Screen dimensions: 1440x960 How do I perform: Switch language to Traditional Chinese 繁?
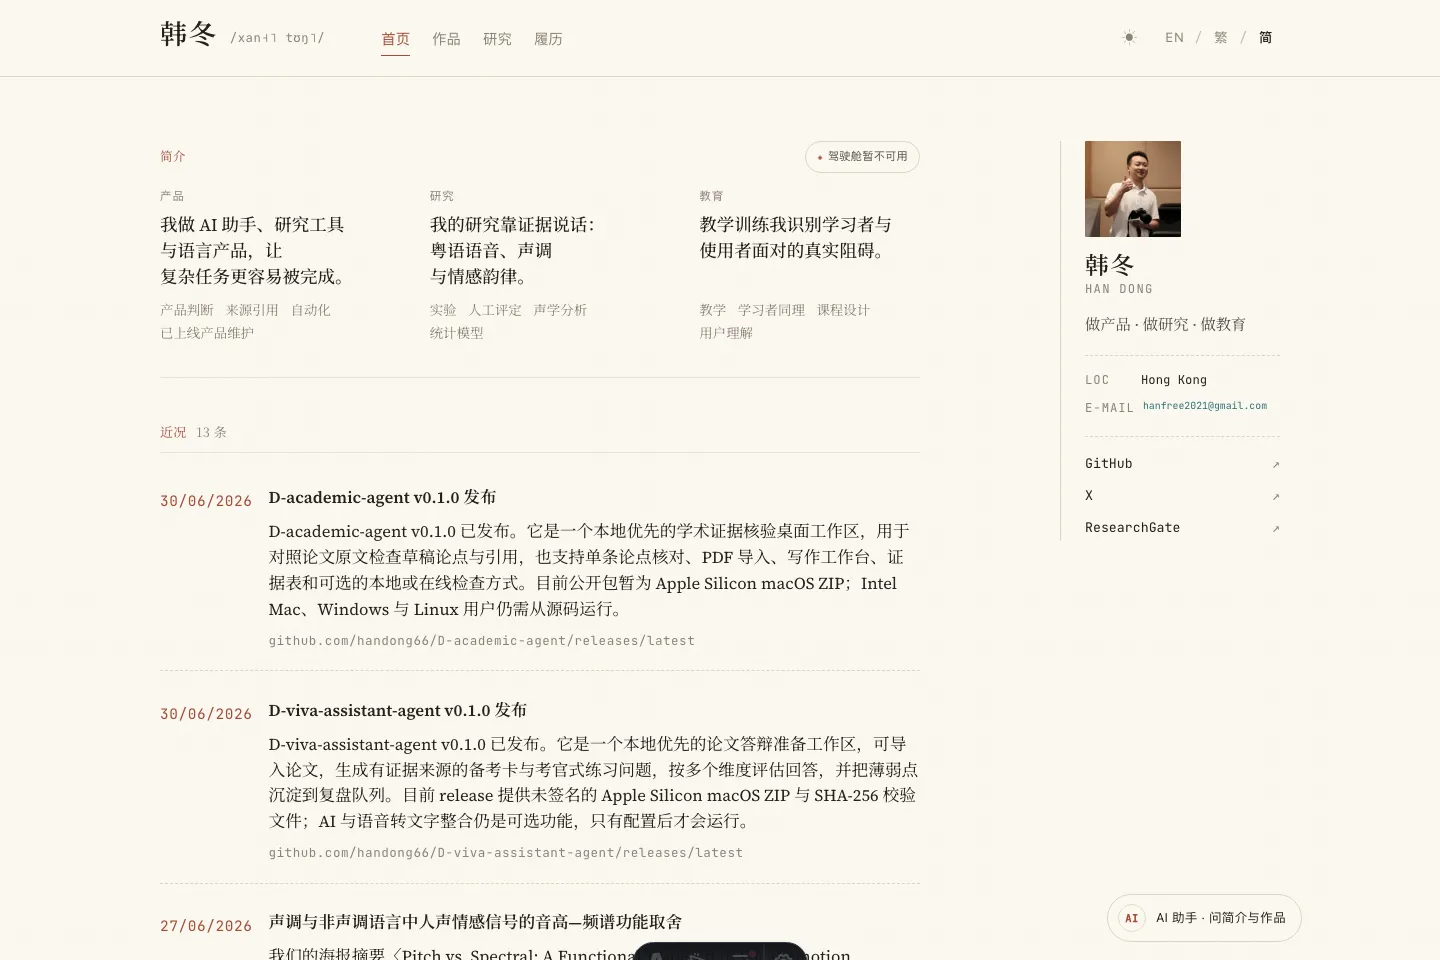pos(1221,38)
